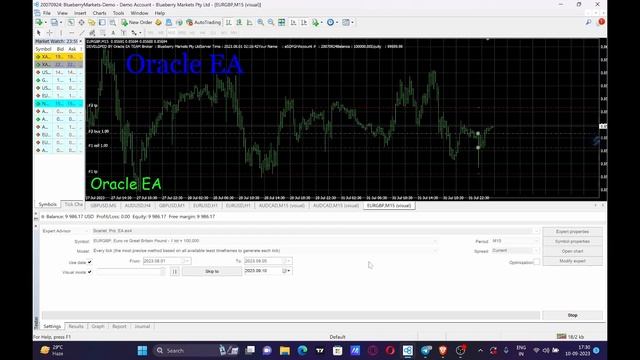Toggle the Chart Shift icon
This screenshot has width=640, height=360.
pyautogui.click(x=304, y=22)
